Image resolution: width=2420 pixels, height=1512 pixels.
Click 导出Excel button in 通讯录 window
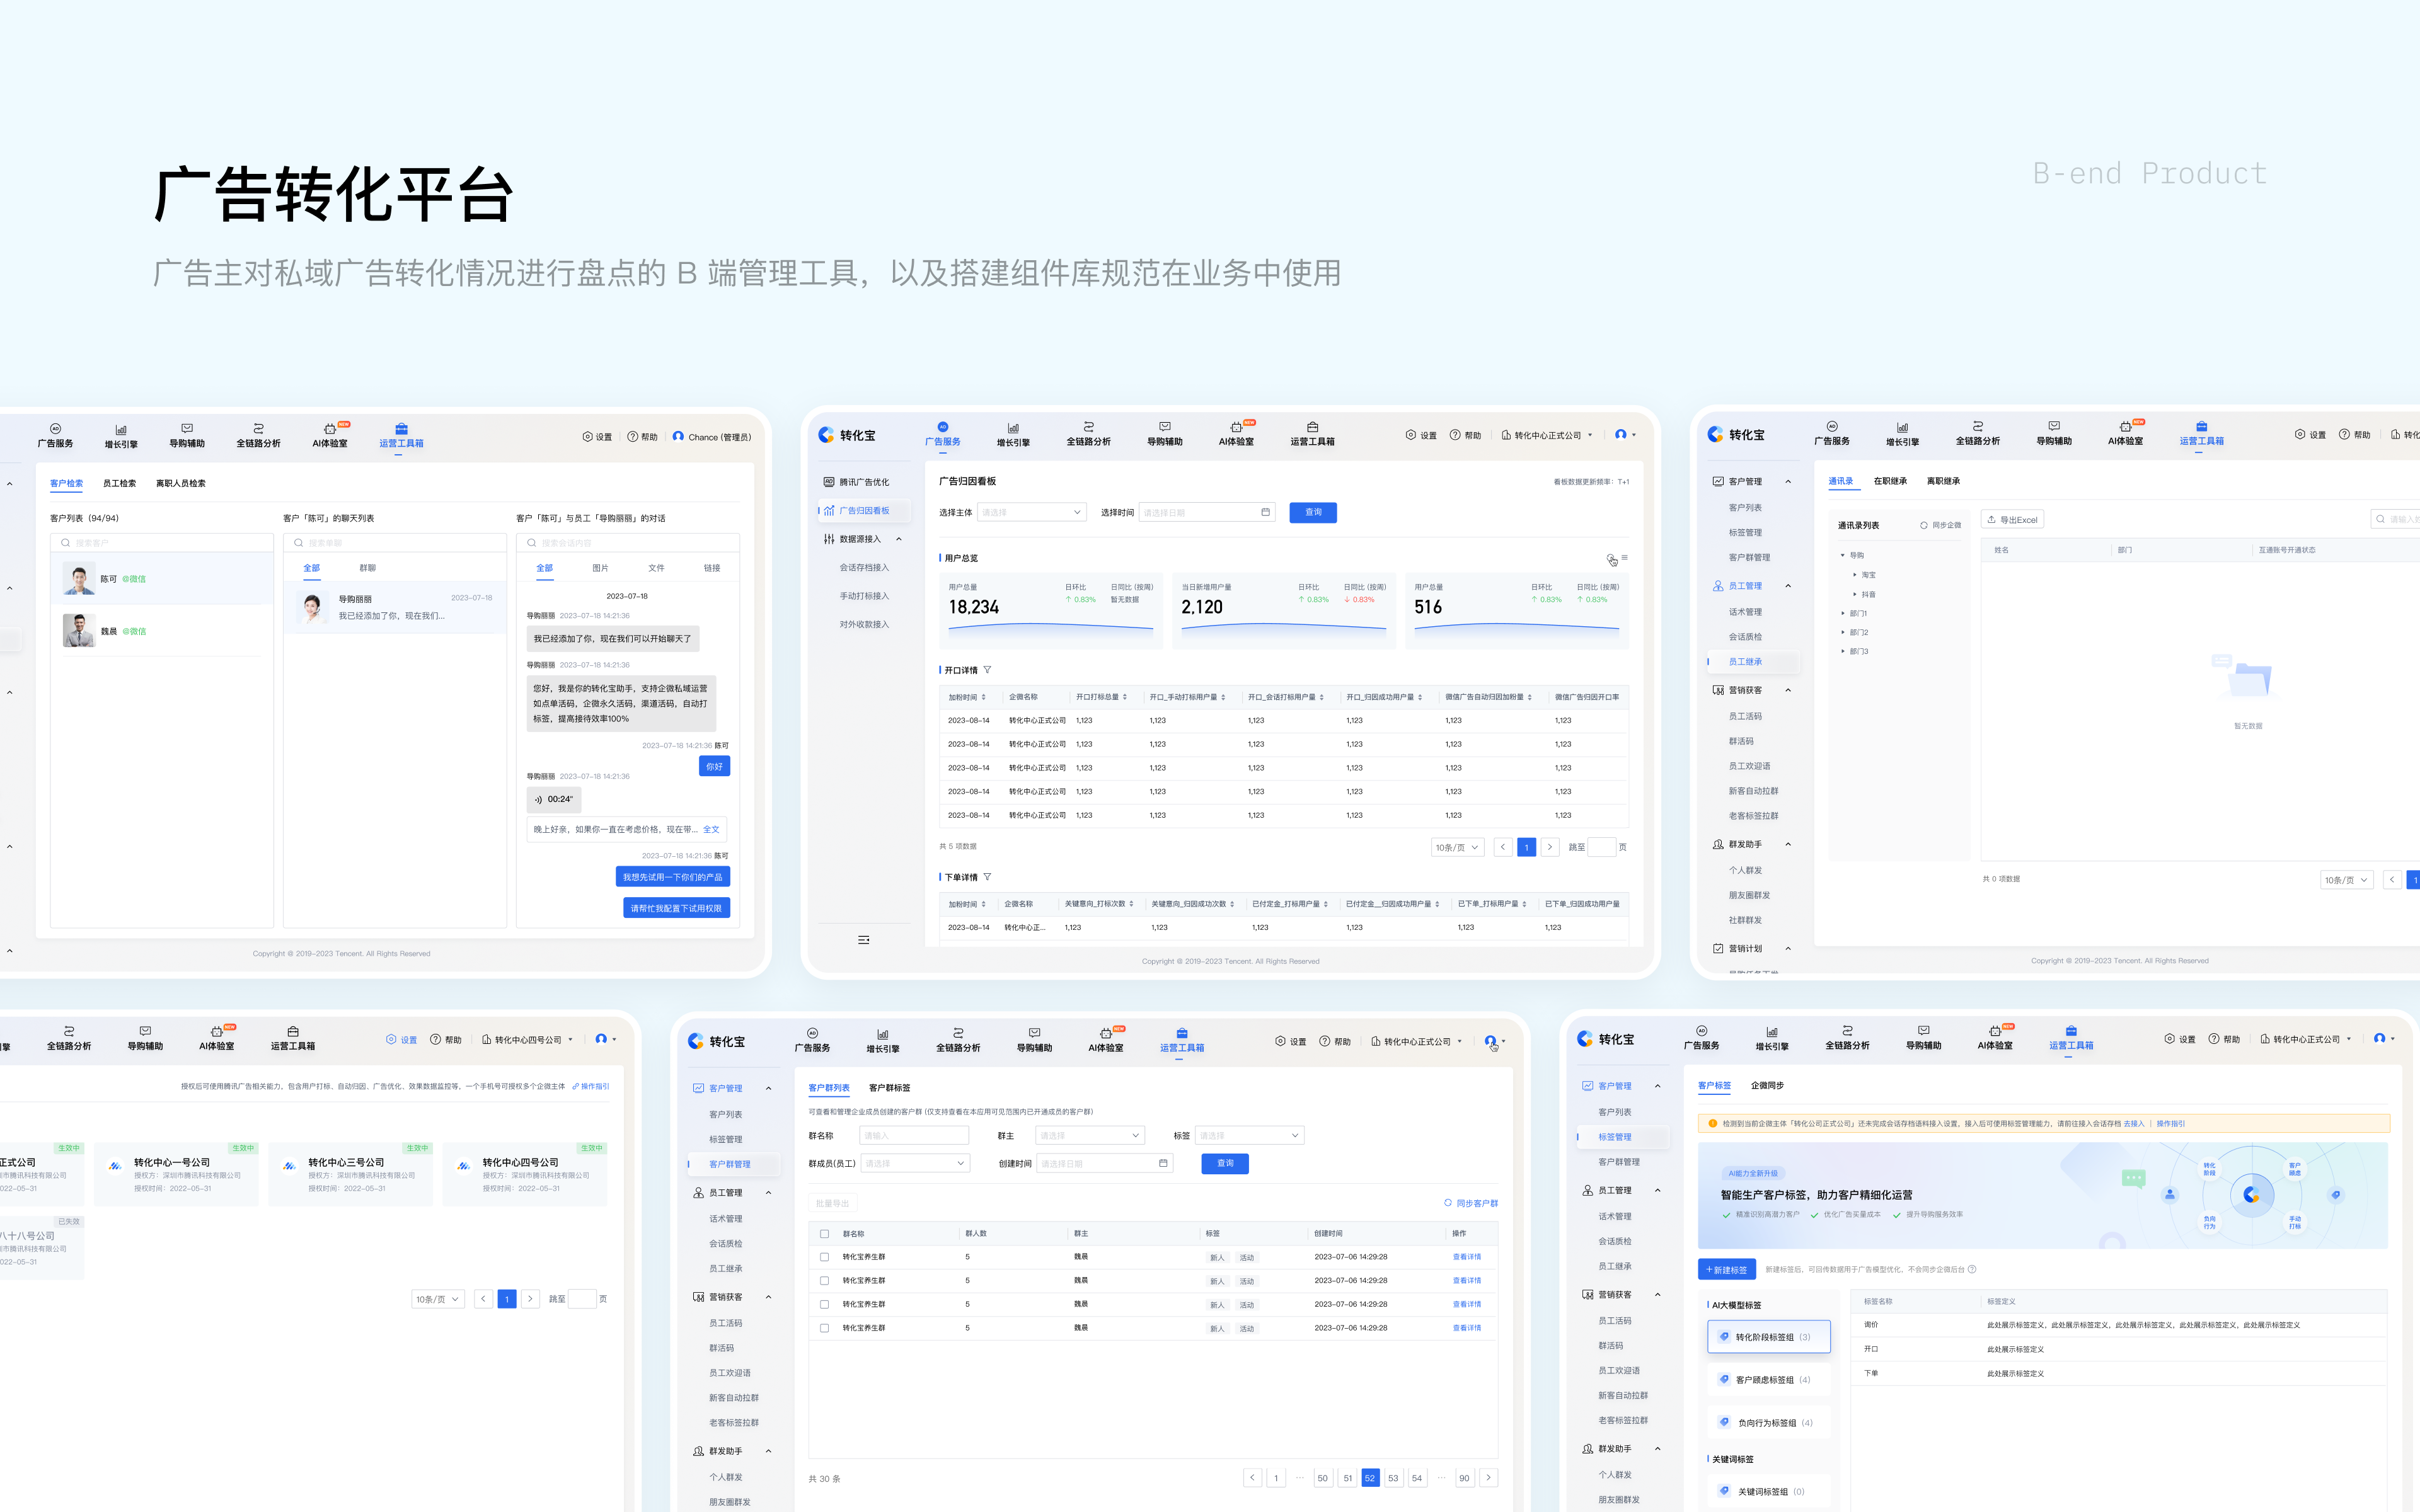point(2012,520)
